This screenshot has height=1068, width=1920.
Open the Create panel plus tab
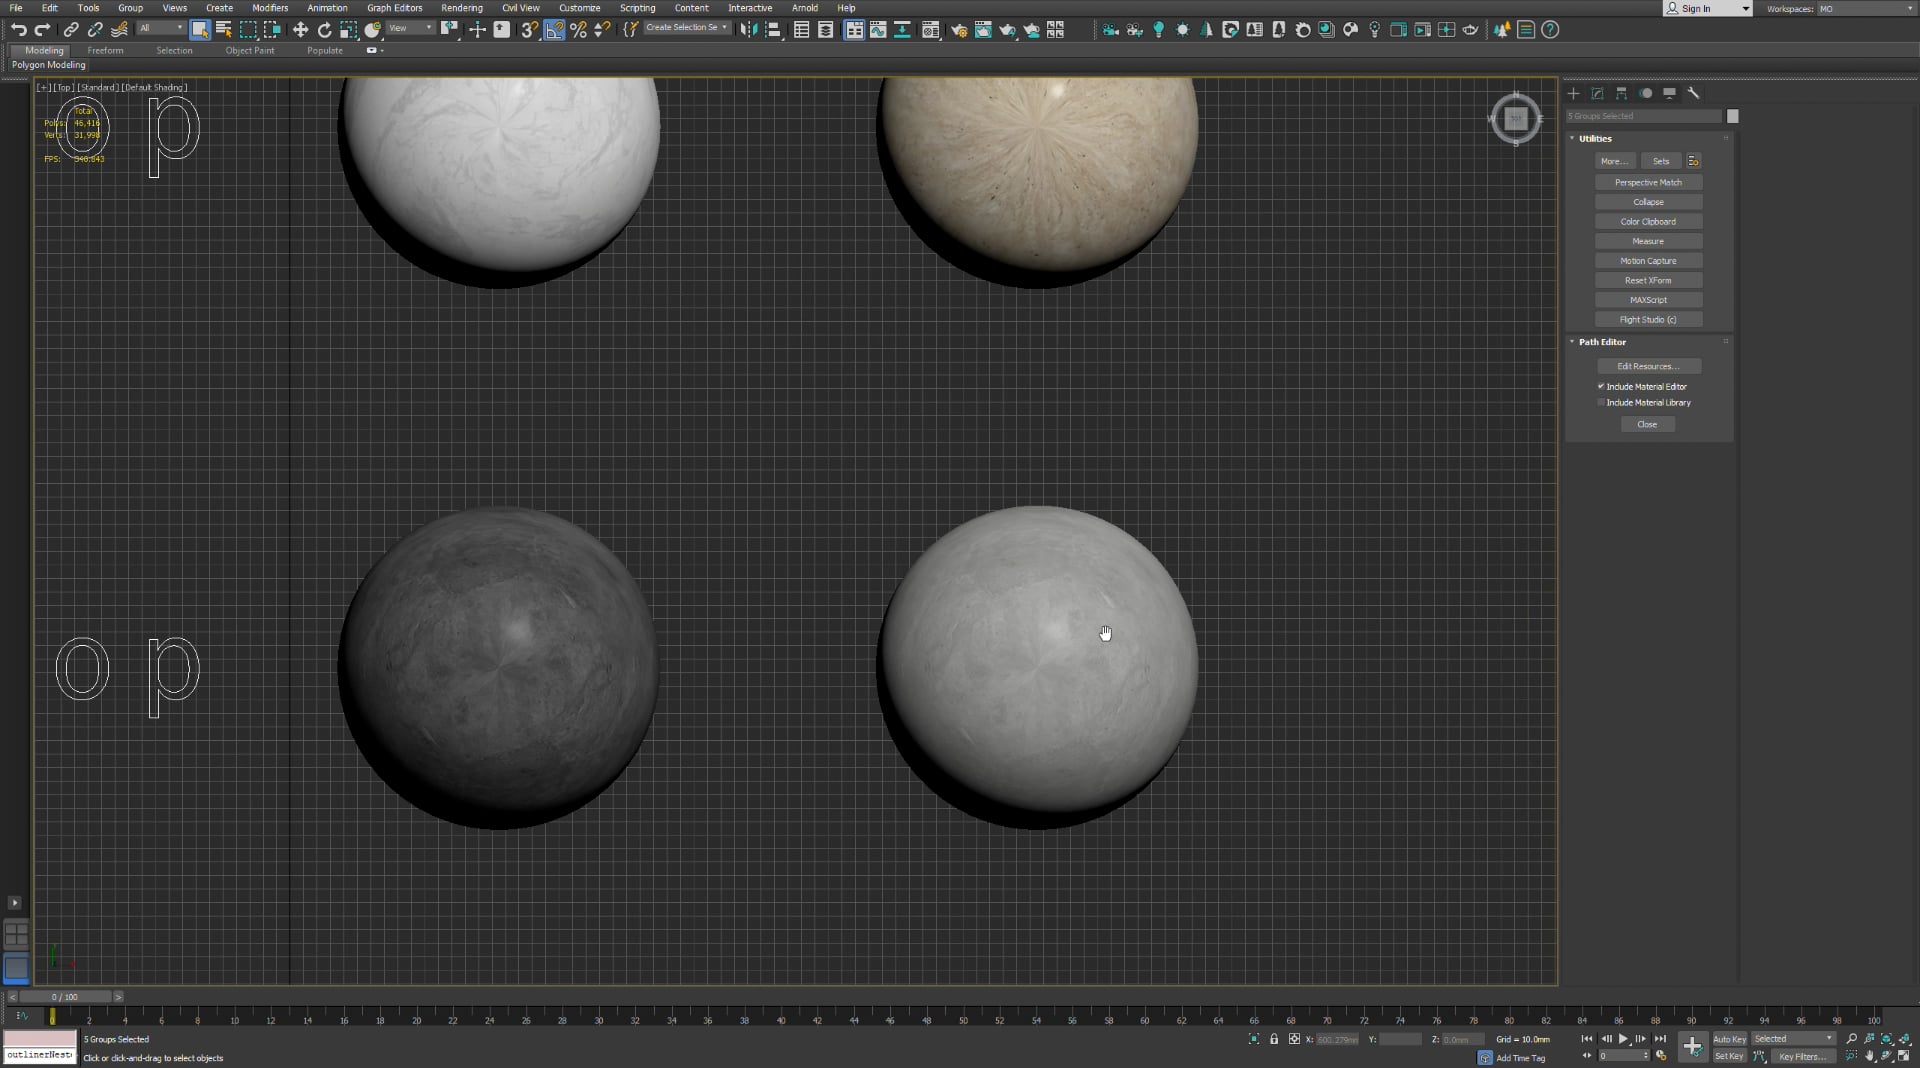1573,93
